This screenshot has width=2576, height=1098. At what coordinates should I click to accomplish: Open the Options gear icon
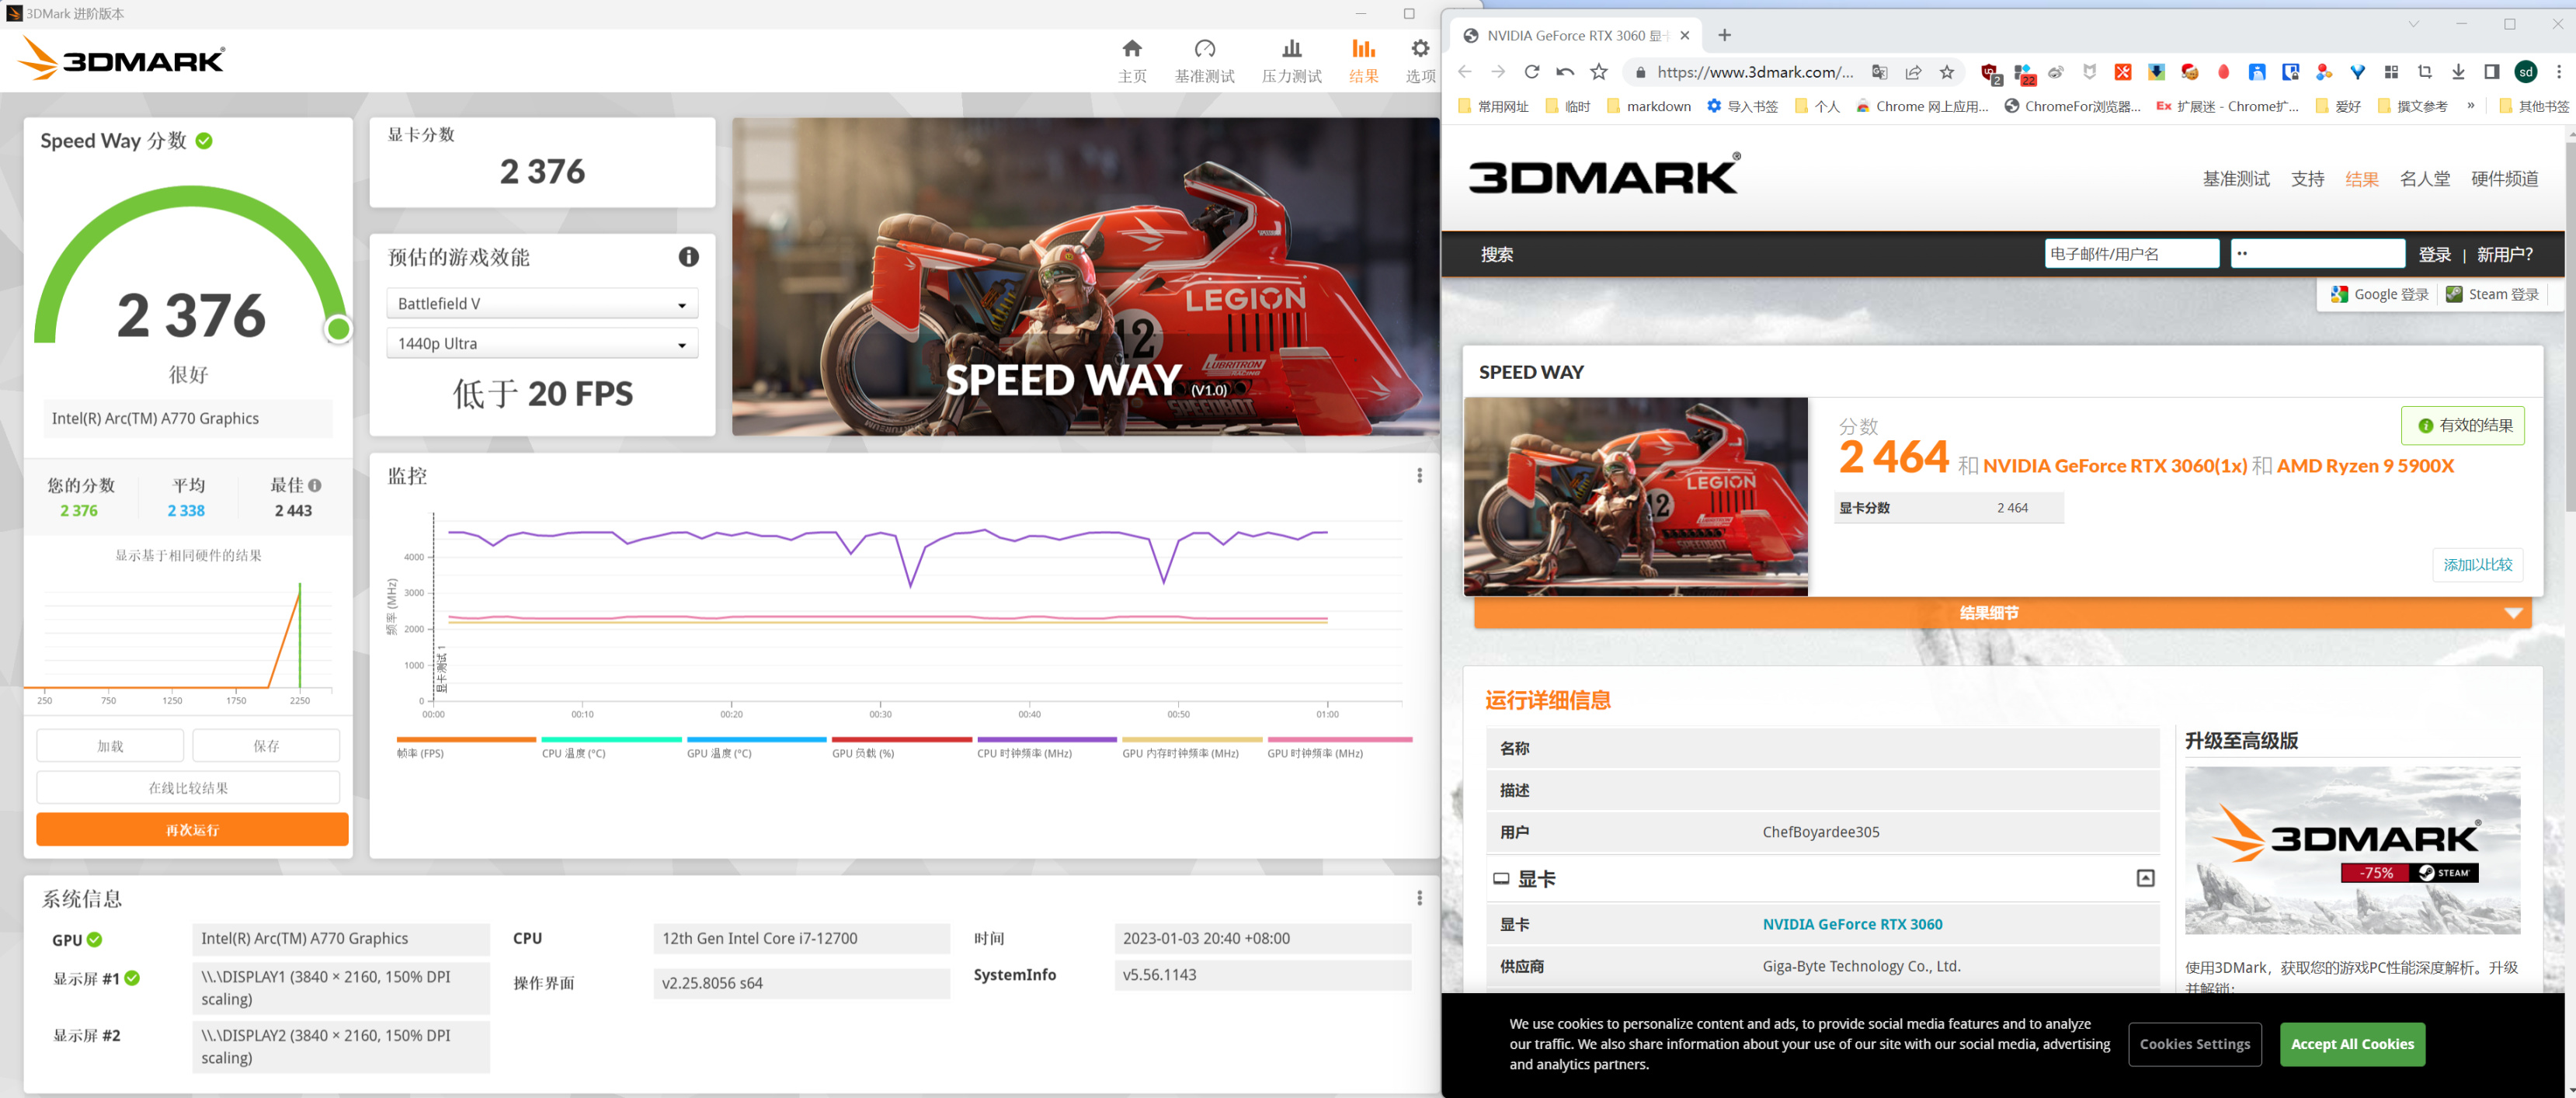coord(1419,50)
